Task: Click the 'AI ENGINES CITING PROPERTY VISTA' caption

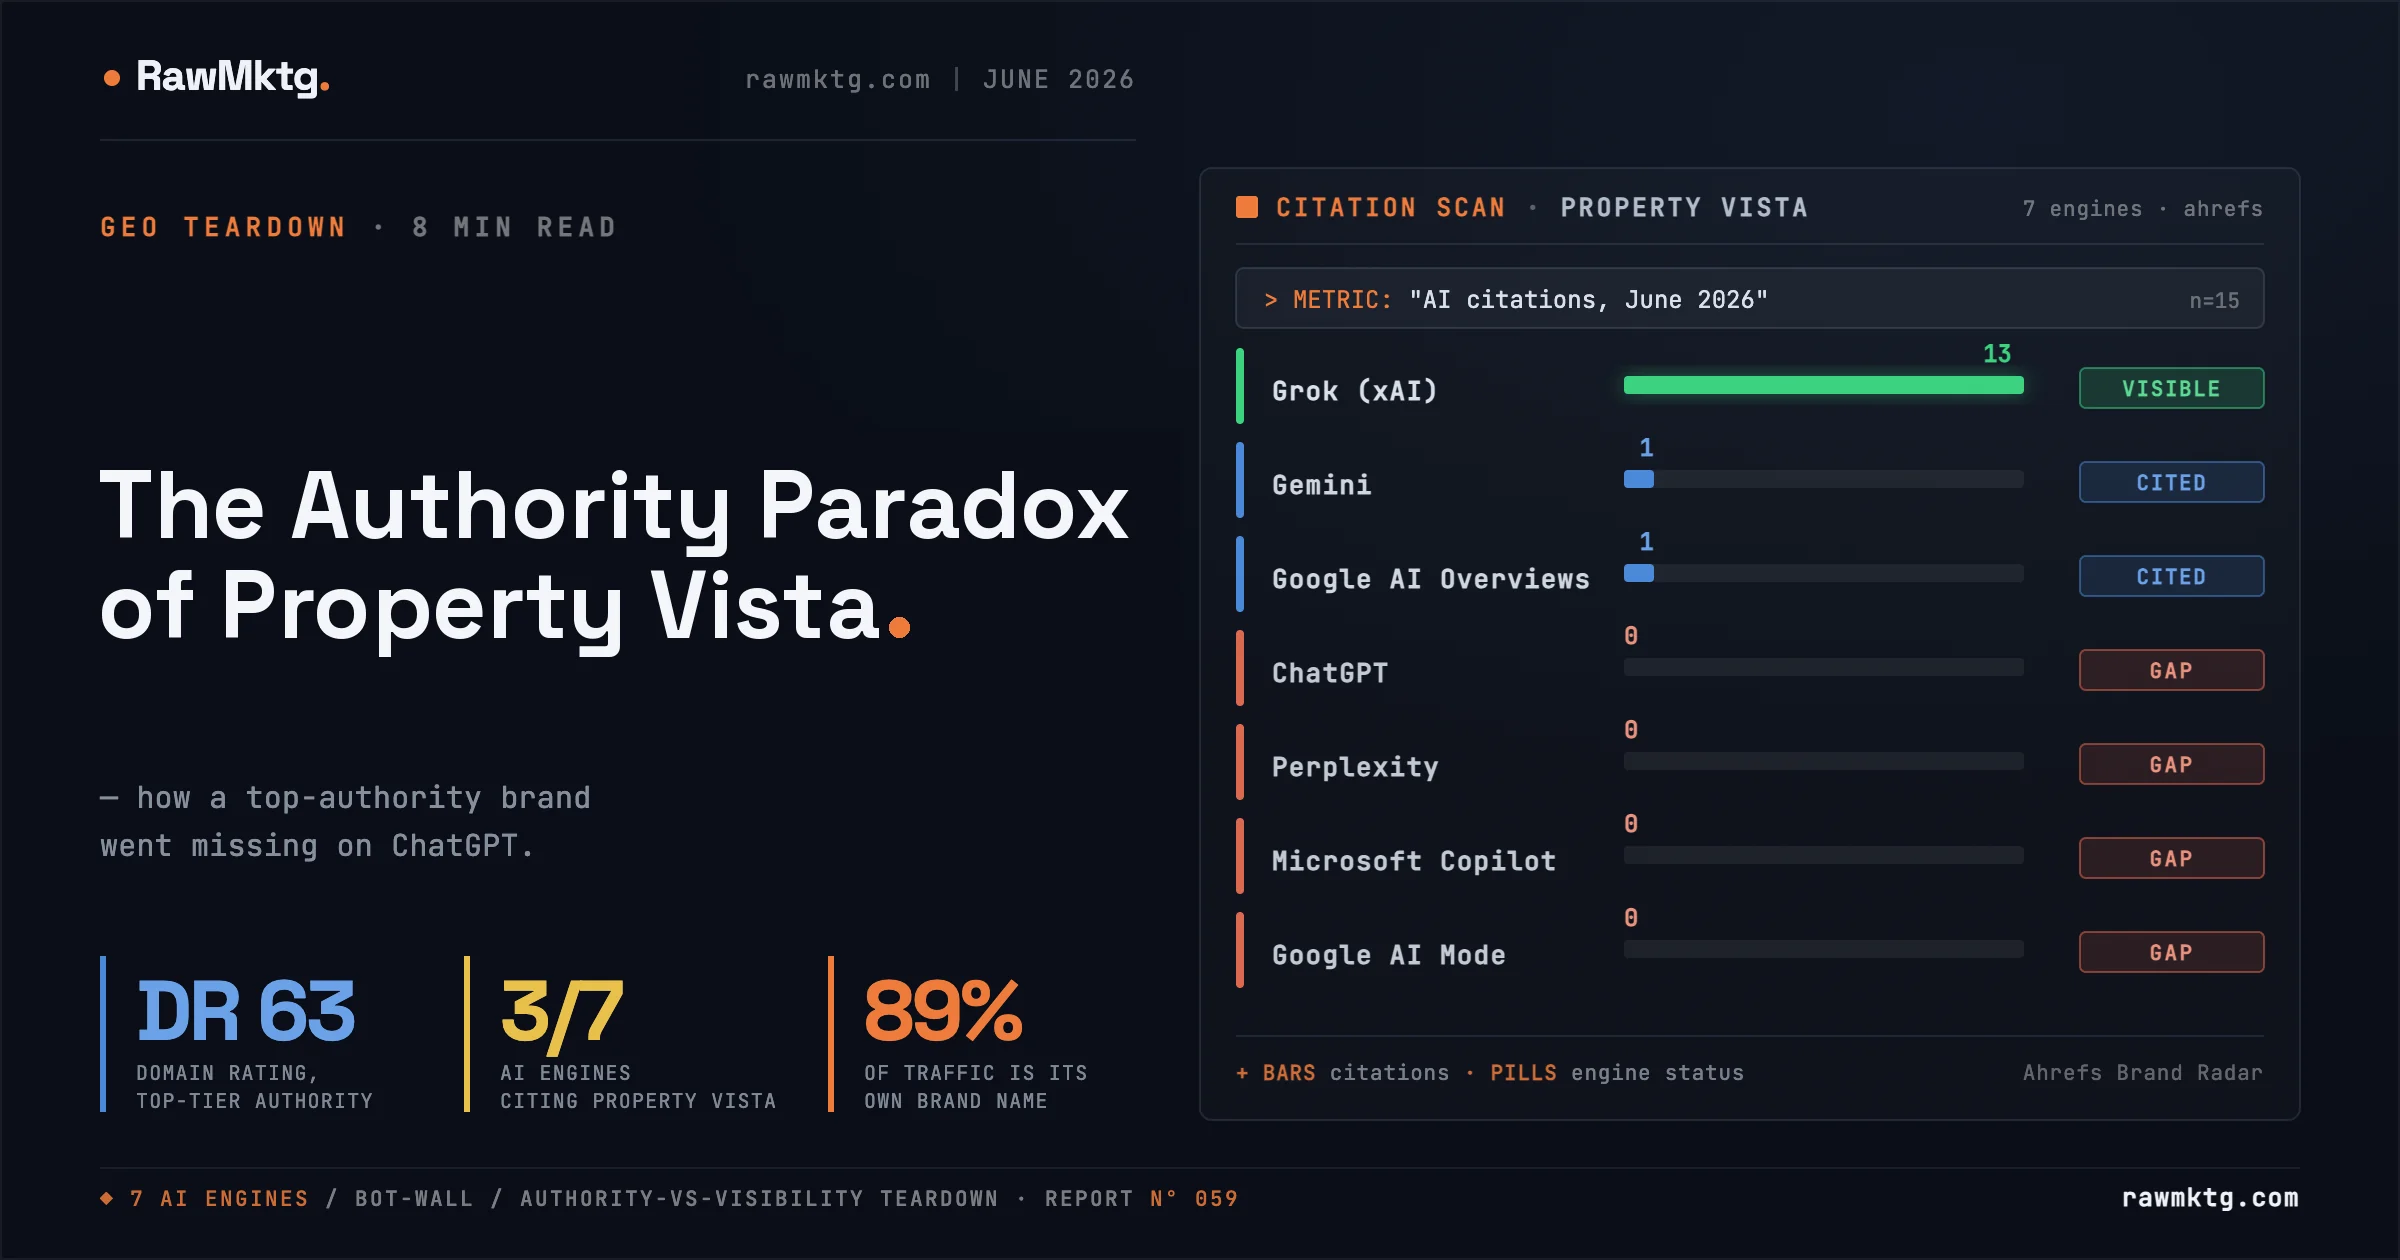Action: (x=638, y=1086)
